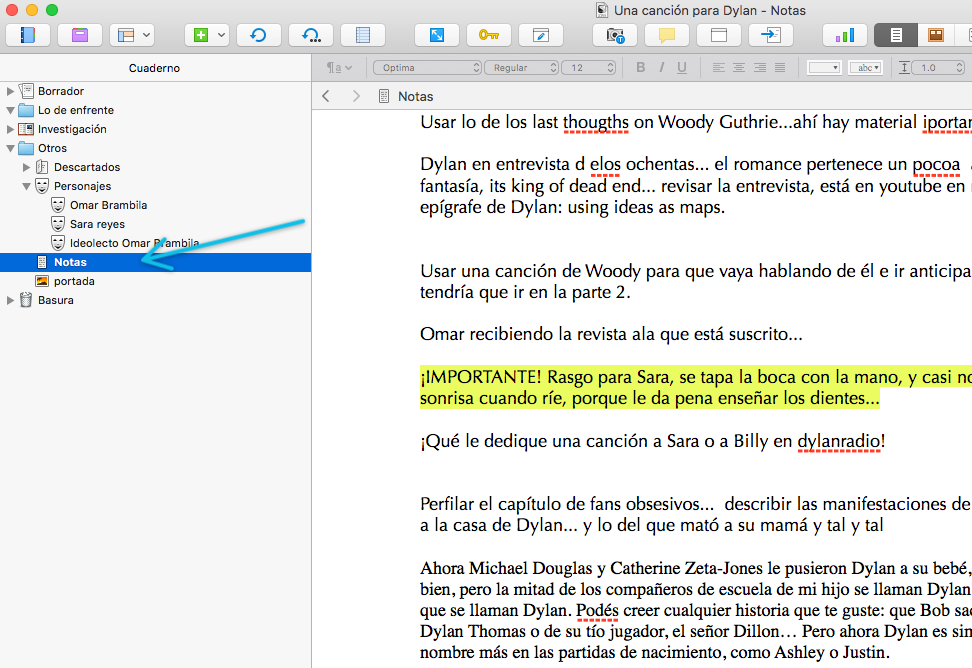Select Descartados in the binder

pos(87,167)
